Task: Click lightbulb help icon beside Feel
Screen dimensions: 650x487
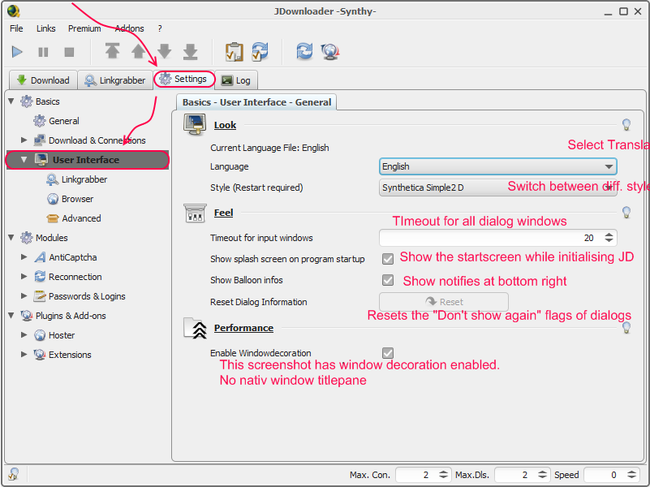Action: [626, 212]
